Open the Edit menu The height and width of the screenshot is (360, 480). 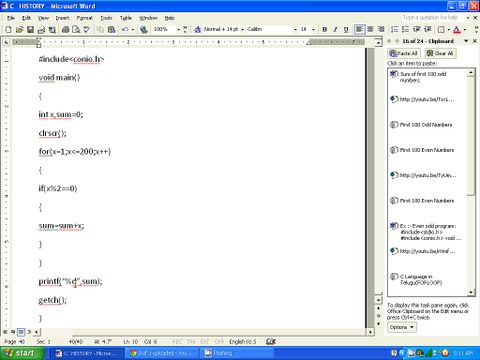(26, 18)
